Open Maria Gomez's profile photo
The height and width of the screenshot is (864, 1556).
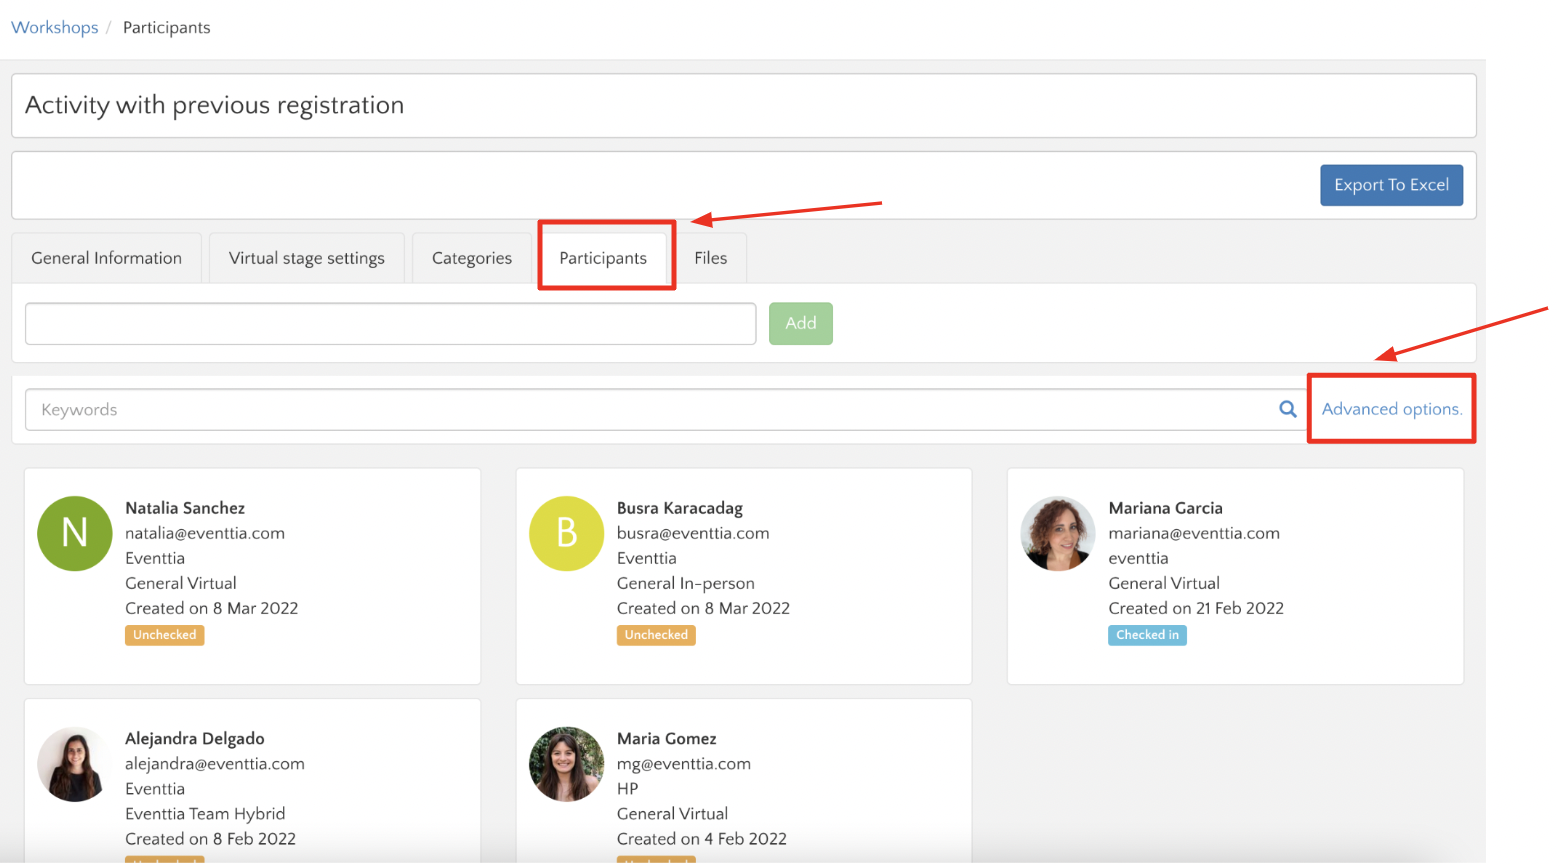(566, 764)
